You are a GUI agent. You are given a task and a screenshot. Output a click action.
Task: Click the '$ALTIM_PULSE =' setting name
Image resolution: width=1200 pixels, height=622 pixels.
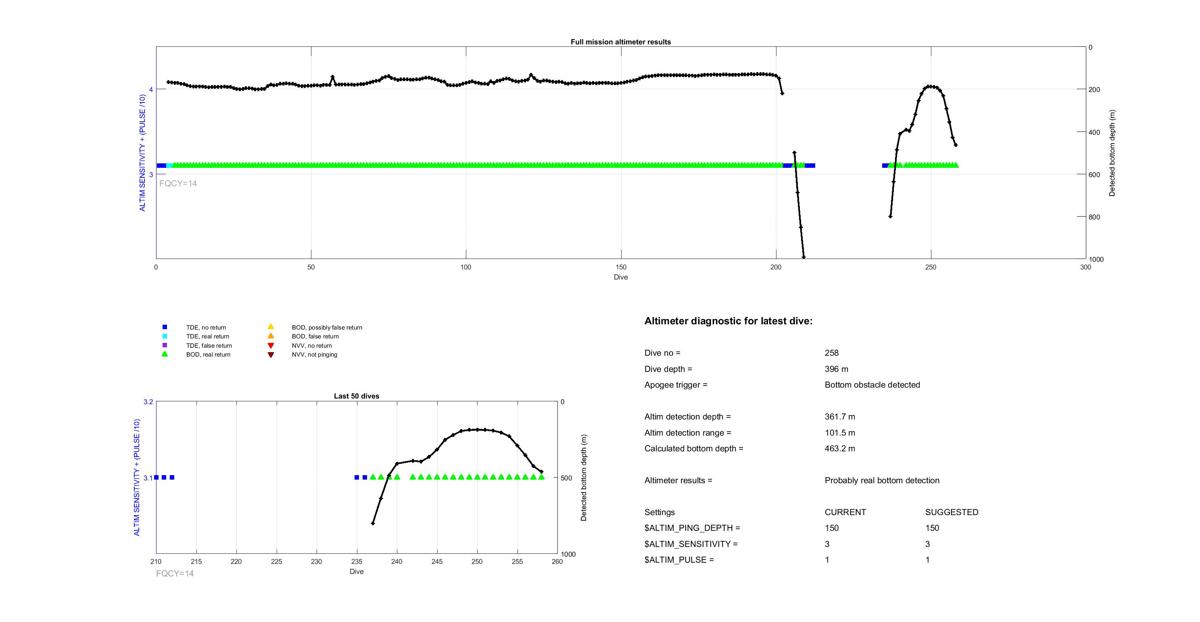tap(680, 560)
